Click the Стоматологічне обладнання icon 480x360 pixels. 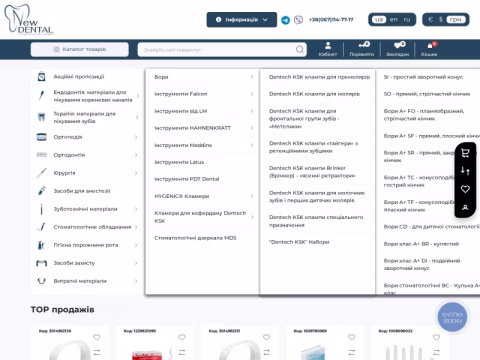click(41, 227)
